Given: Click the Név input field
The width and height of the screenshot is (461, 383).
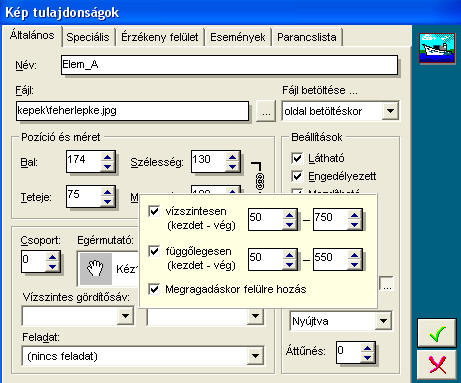Looking at the screenshot, I should (229, 65).
